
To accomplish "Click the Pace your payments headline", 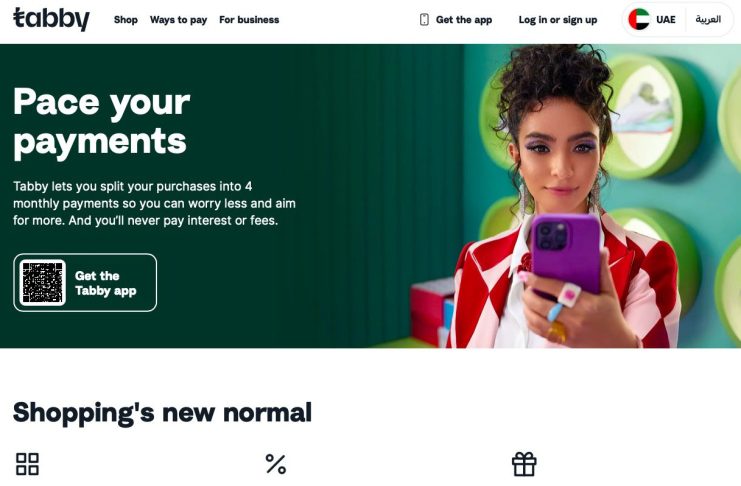I will (102, 122).
